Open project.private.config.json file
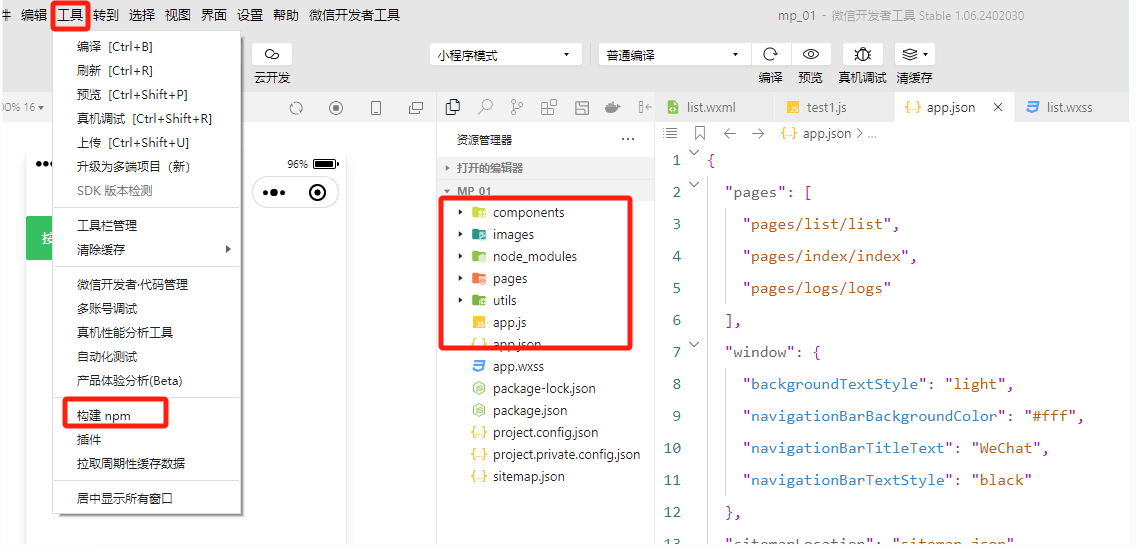This screenshot has width=1137, height=546. click(x=545, y=455)
